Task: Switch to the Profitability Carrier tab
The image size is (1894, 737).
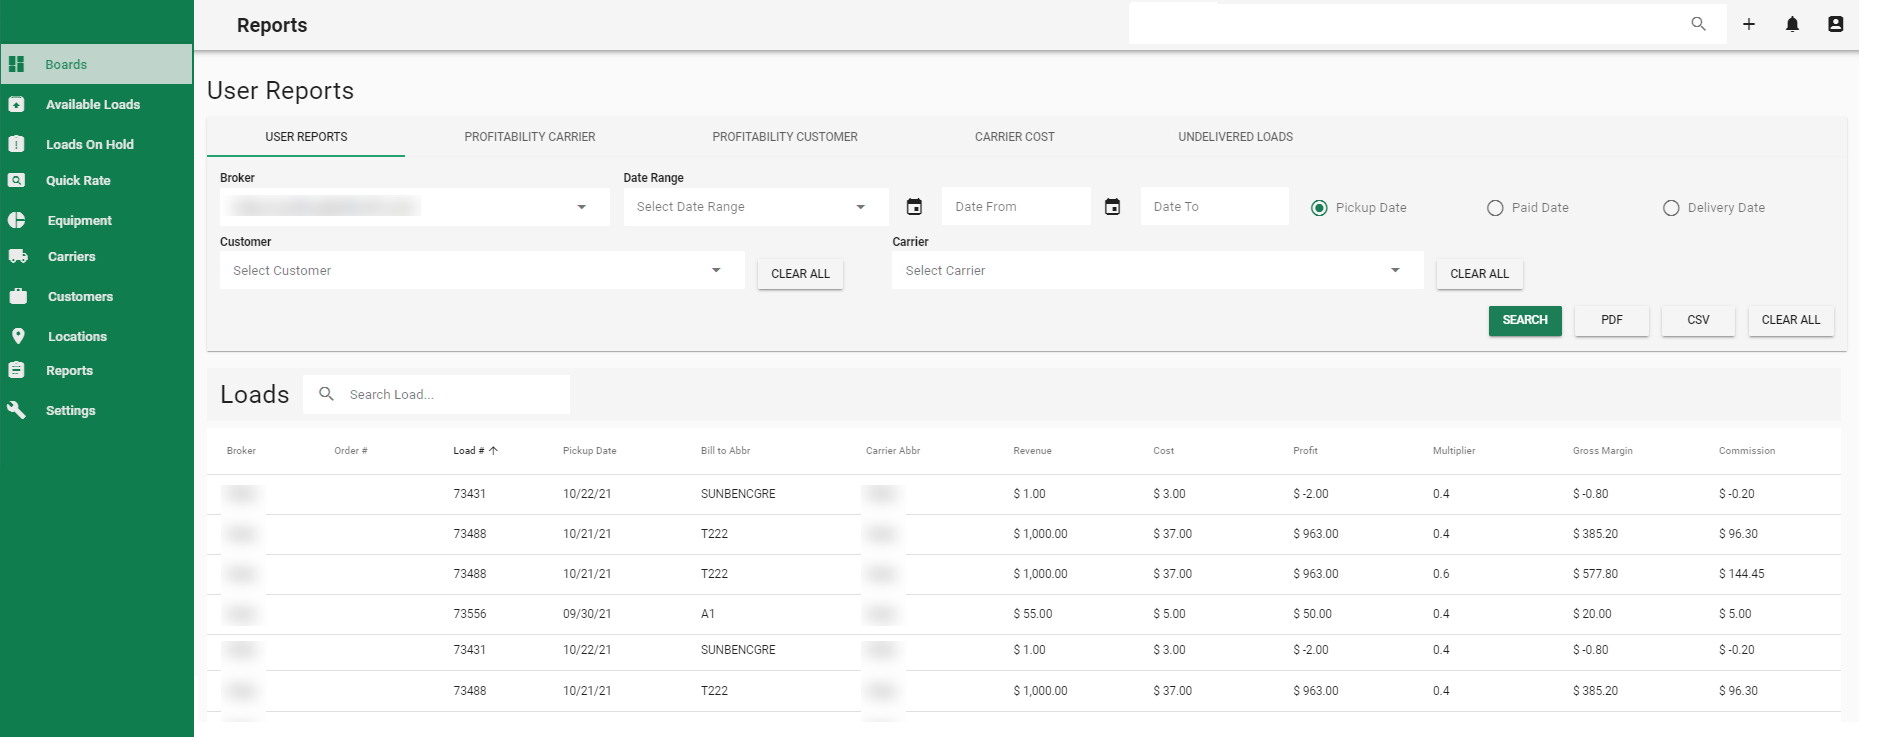Action: click(530, 137)
